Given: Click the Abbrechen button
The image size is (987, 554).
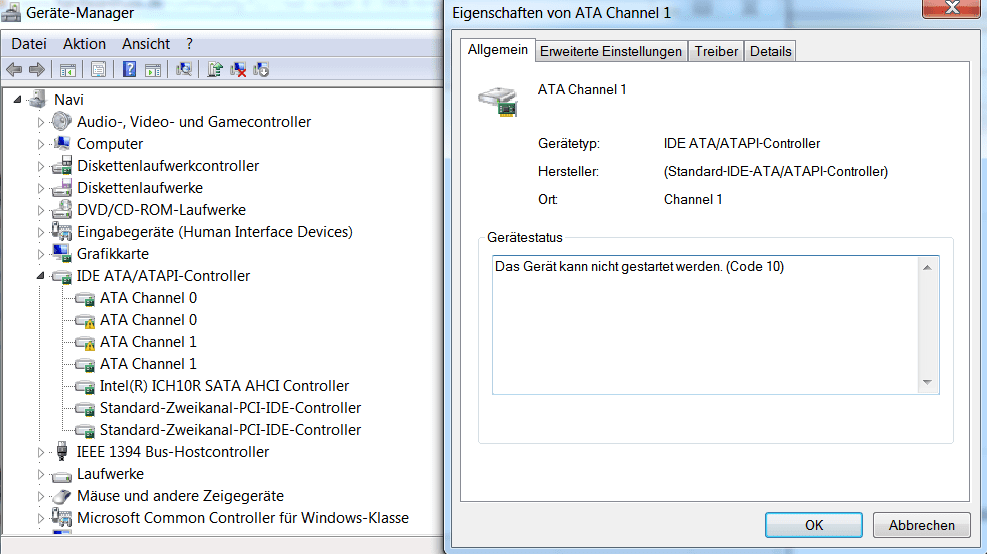Looking at the screenshot, I should point(921,525).
